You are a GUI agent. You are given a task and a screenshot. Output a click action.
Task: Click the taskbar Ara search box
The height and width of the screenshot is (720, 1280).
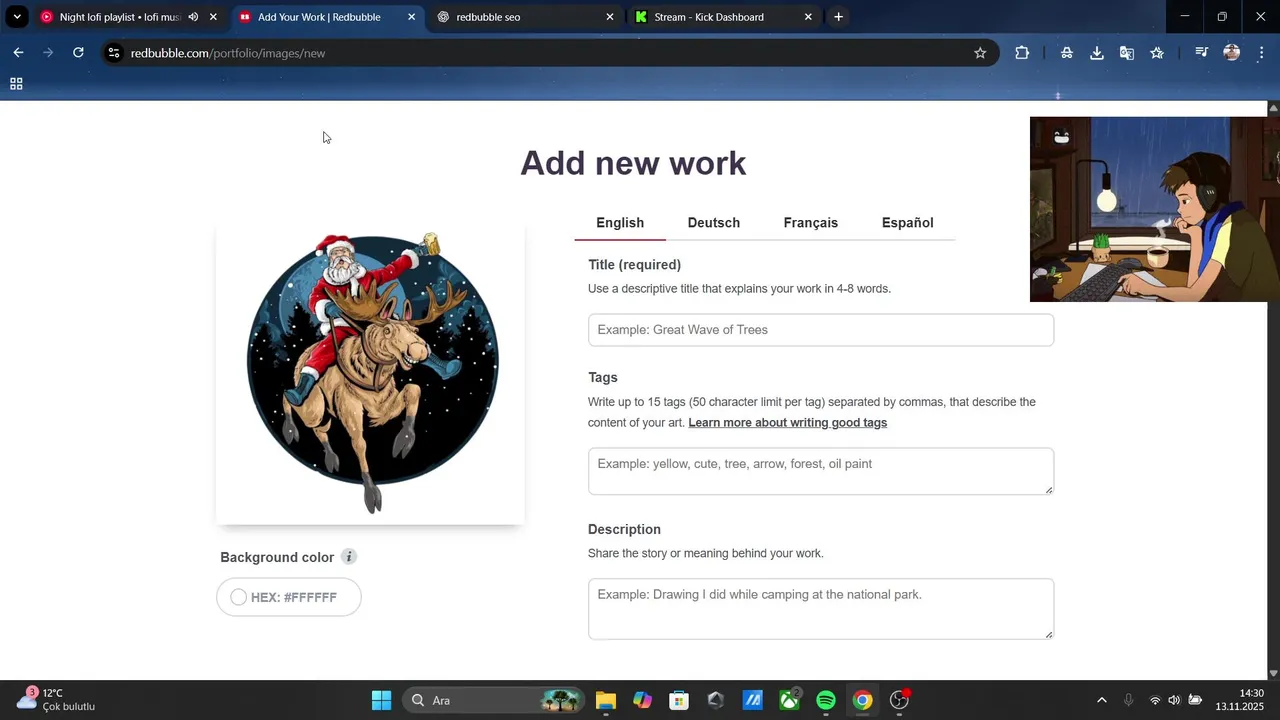495,700
